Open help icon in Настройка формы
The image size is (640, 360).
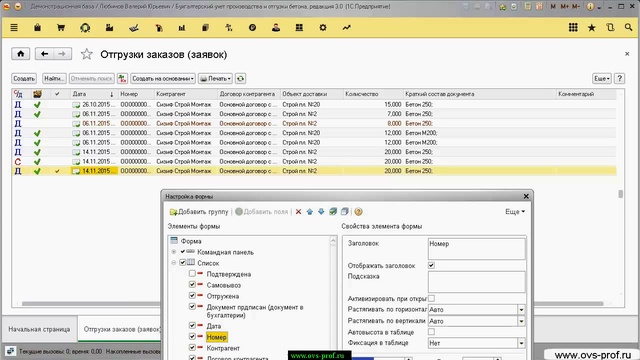358,211
